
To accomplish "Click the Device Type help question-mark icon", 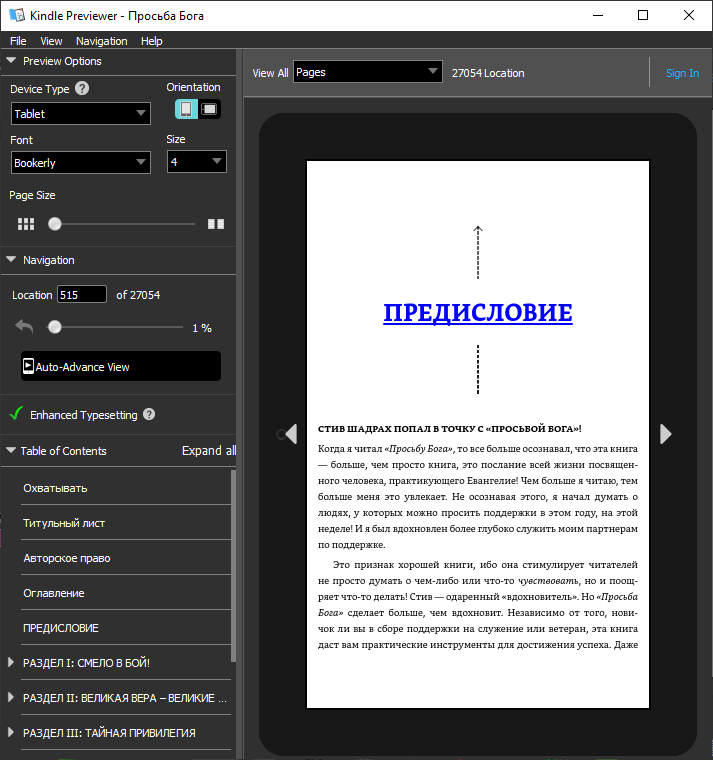I will 82,88.
